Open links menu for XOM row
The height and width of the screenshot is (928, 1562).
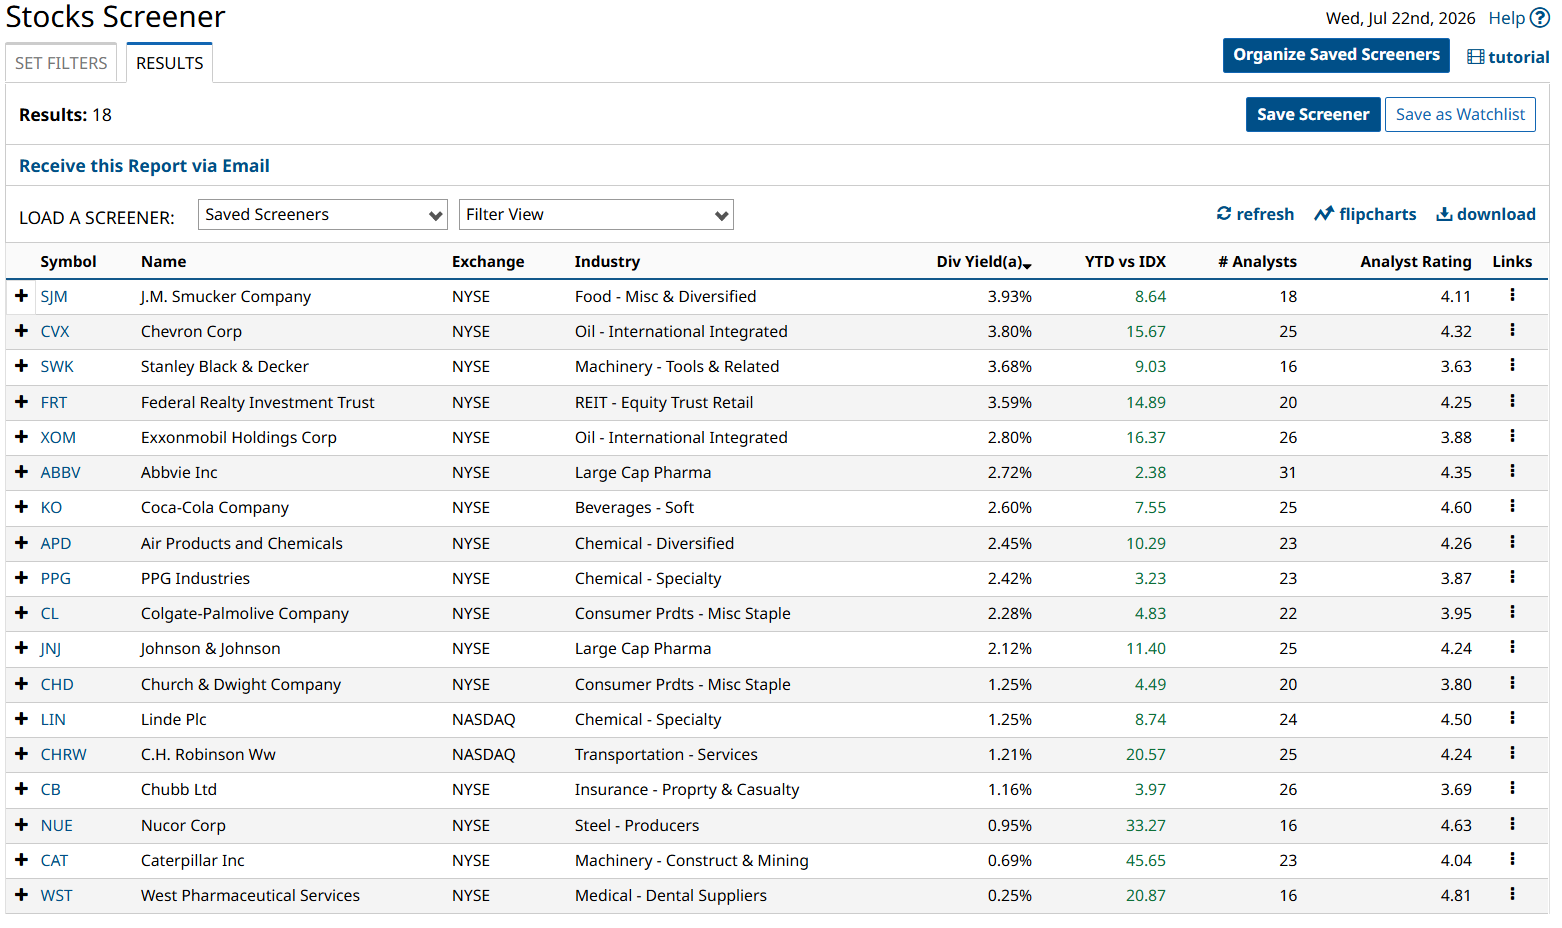(1512, 436)
